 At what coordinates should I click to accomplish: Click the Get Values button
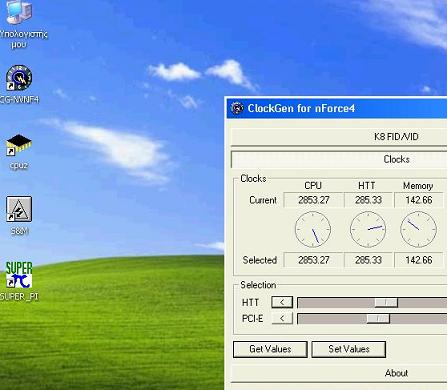270,349
